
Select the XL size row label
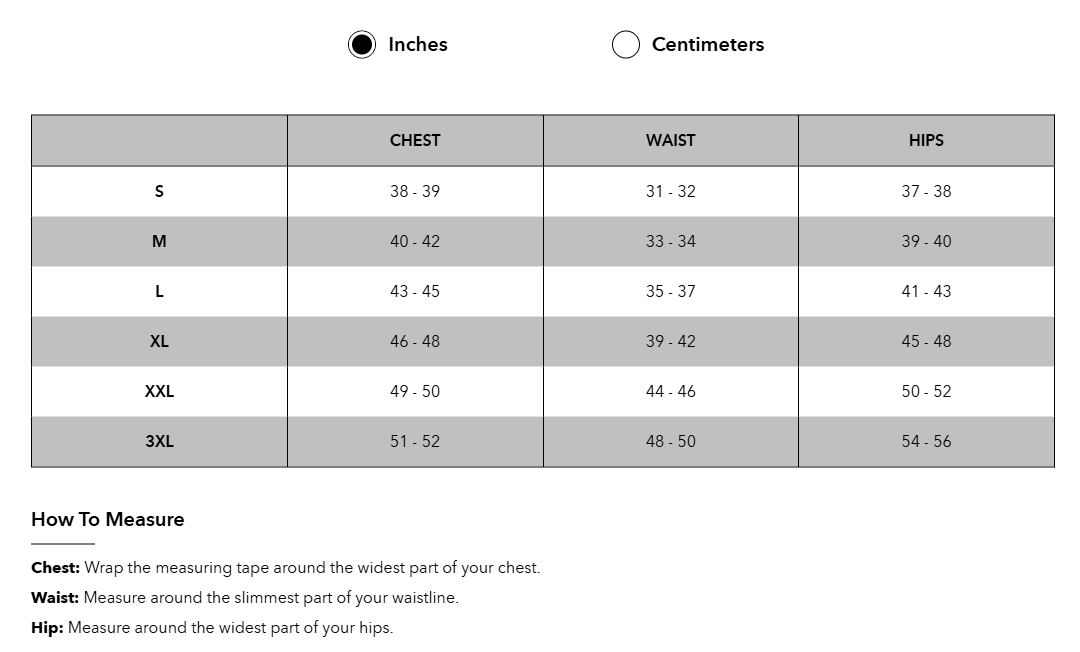click(159, 341)
